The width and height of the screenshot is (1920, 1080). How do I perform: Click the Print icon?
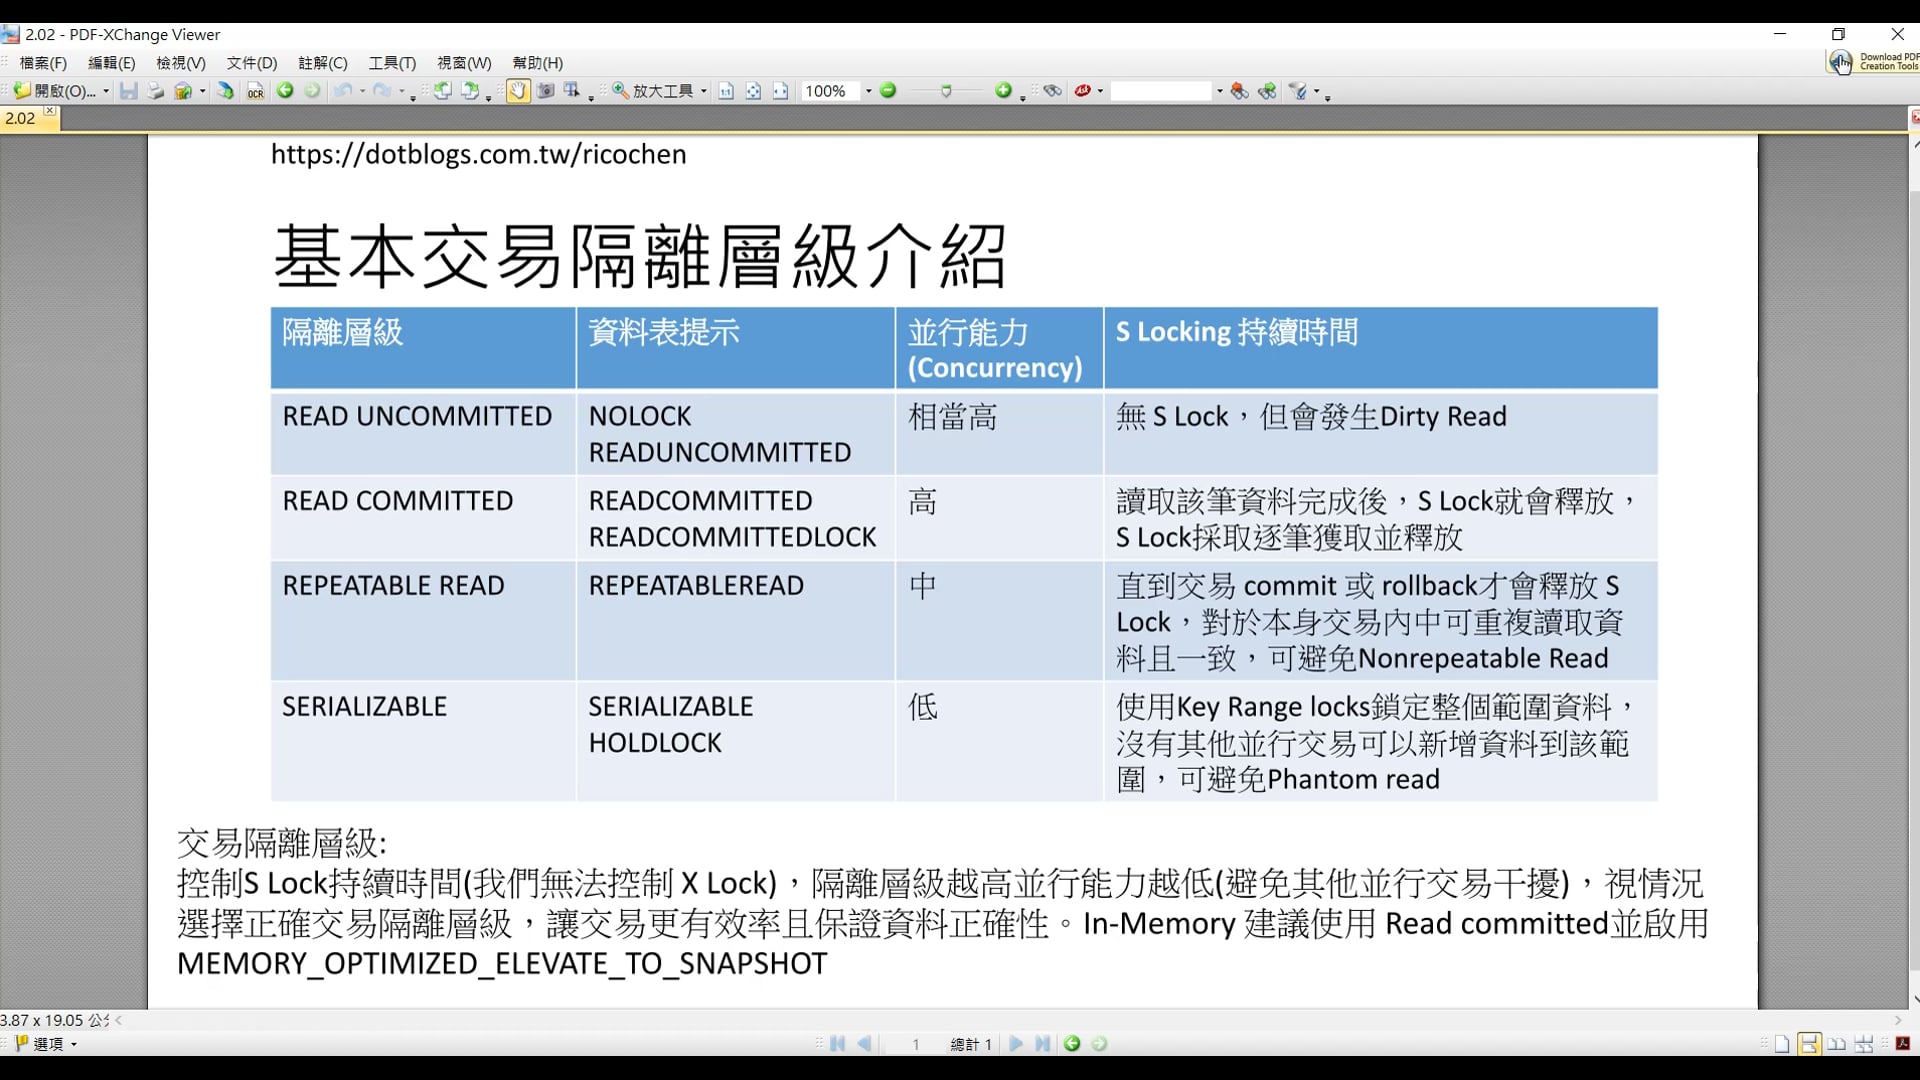[x=155, y=91]
